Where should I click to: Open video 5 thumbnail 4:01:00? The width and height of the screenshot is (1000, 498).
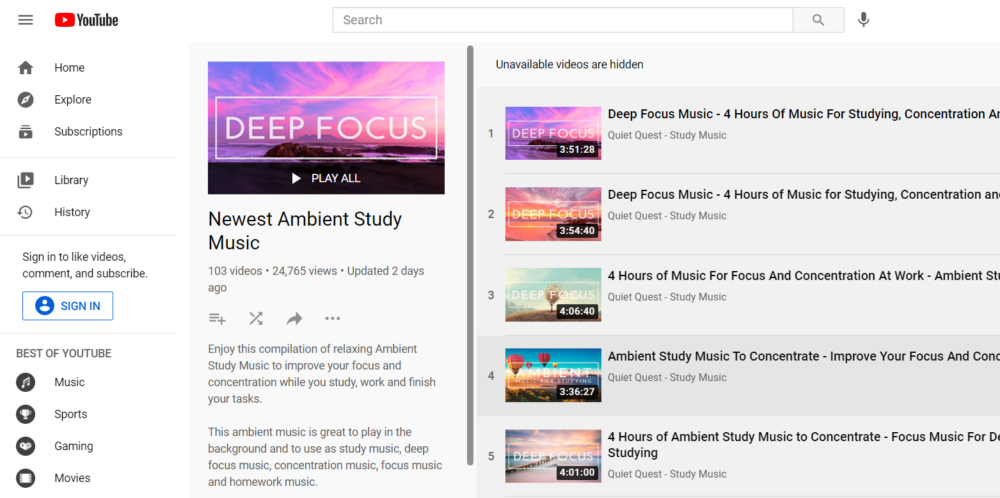tap(553, 456)
